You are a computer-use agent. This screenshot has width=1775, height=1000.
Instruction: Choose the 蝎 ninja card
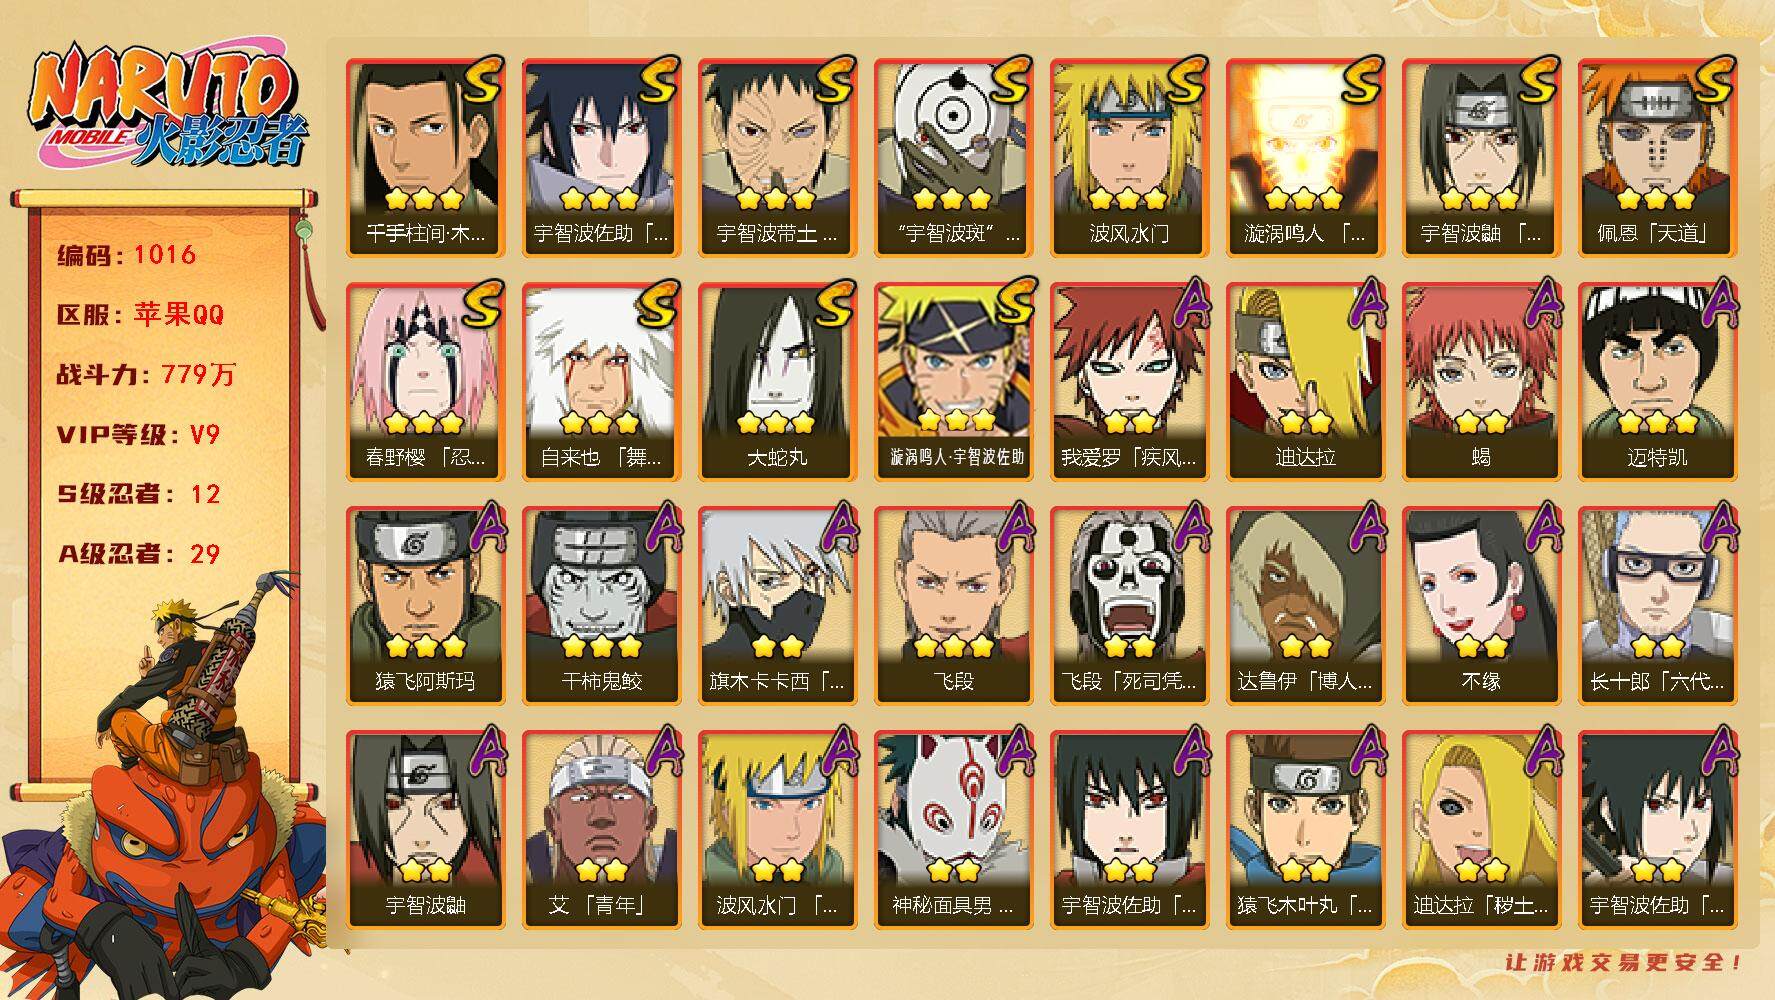[x=1482, y=382]
